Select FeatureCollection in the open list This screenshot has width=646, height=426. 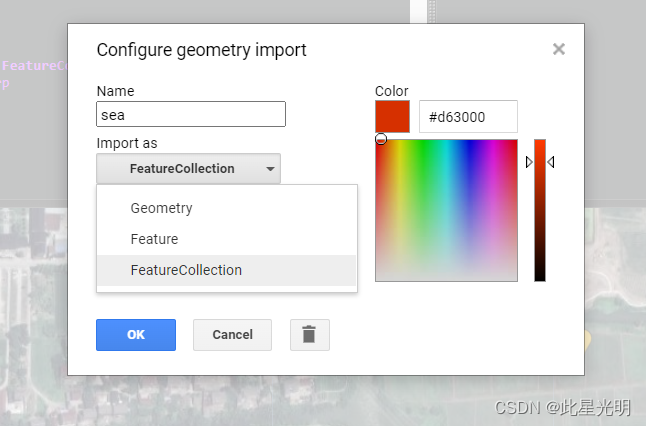tap(186, 270)
